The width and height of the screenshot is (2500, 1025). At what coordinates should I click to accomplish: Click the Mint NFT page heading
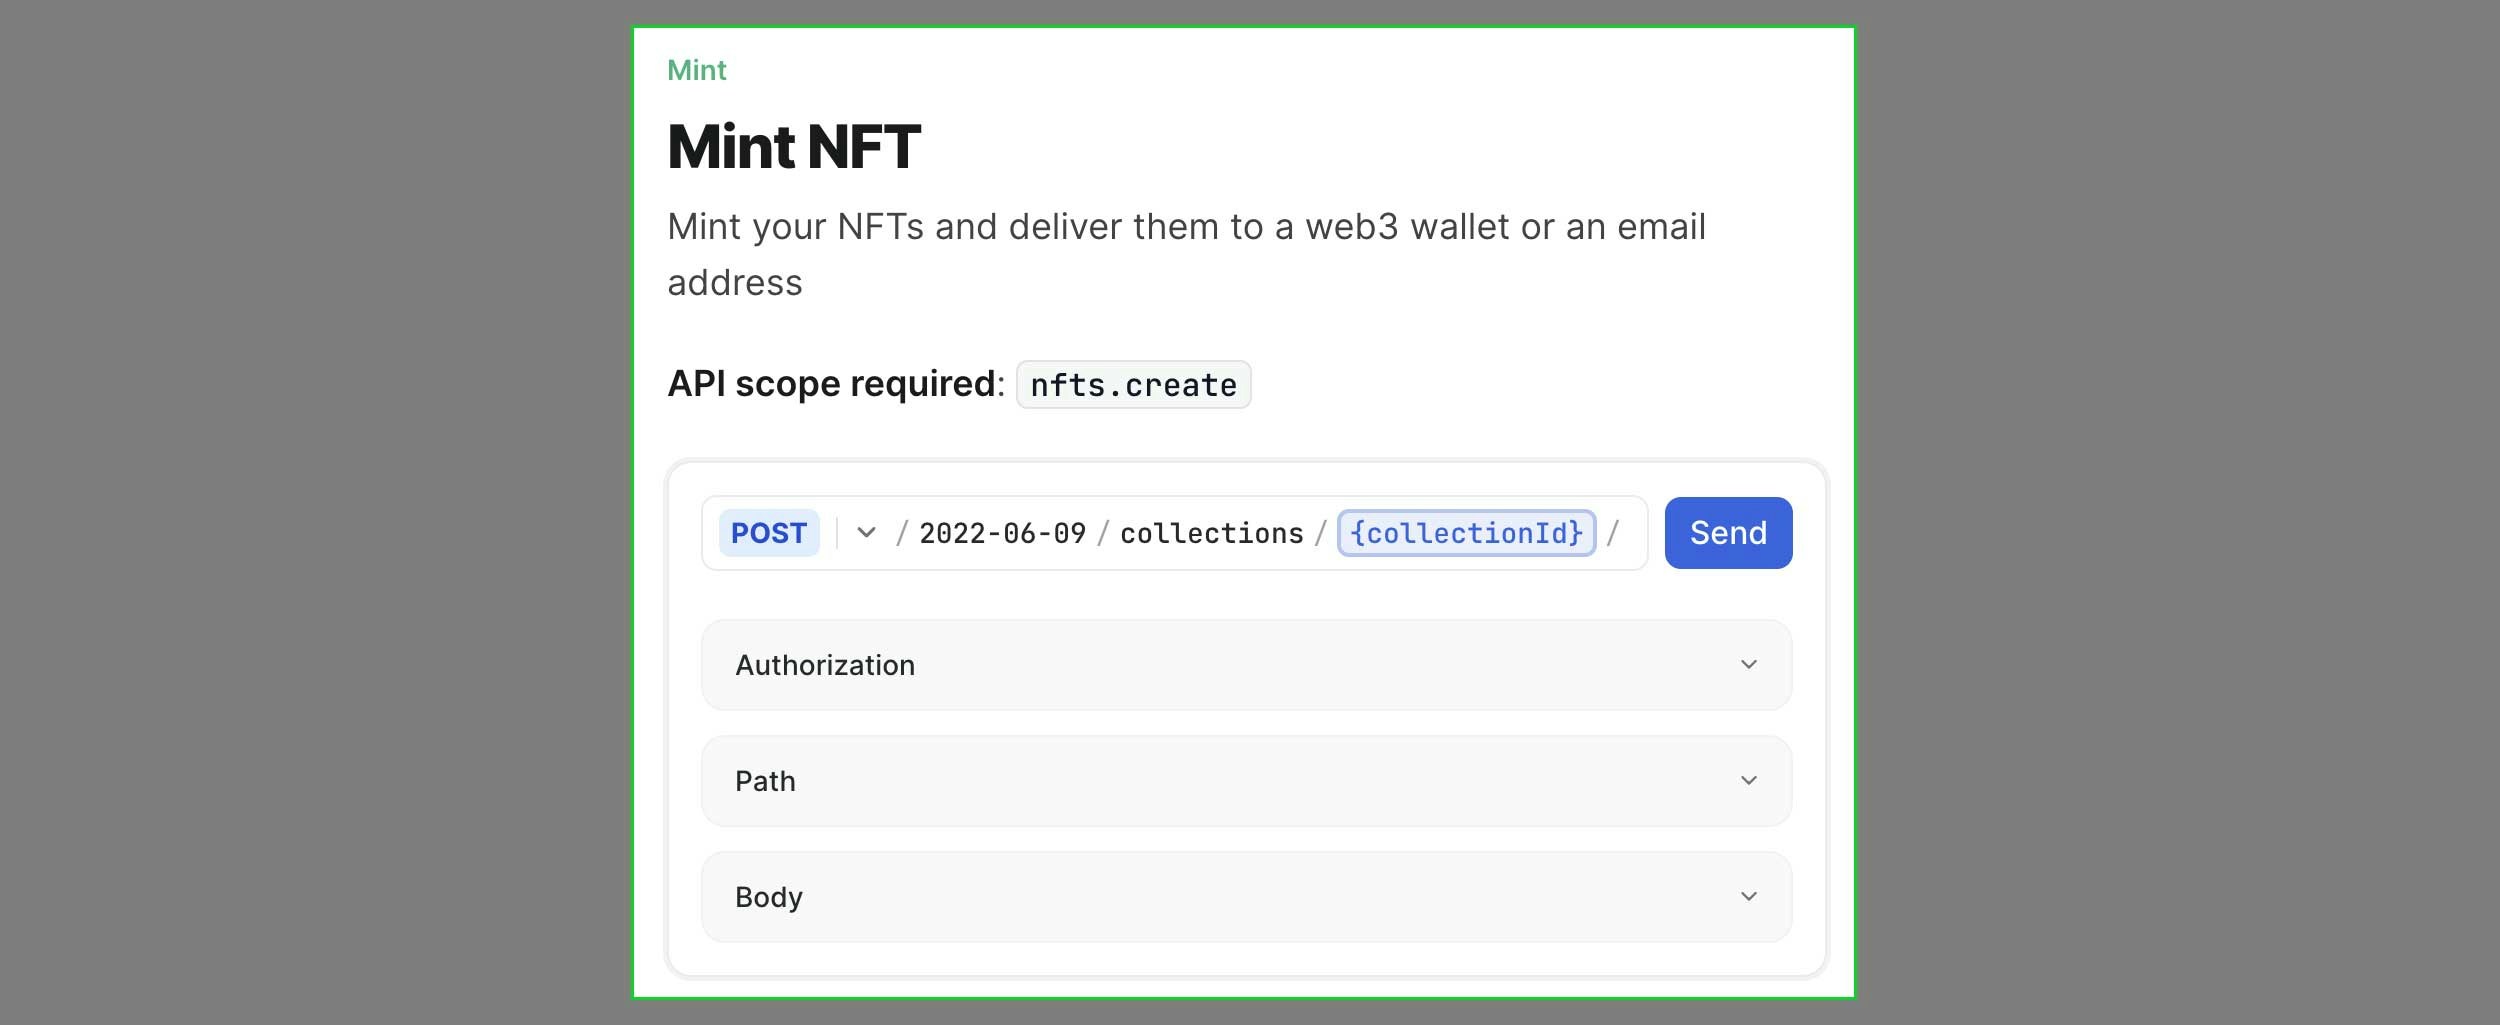pyautogui.click(x=794, y=147)
